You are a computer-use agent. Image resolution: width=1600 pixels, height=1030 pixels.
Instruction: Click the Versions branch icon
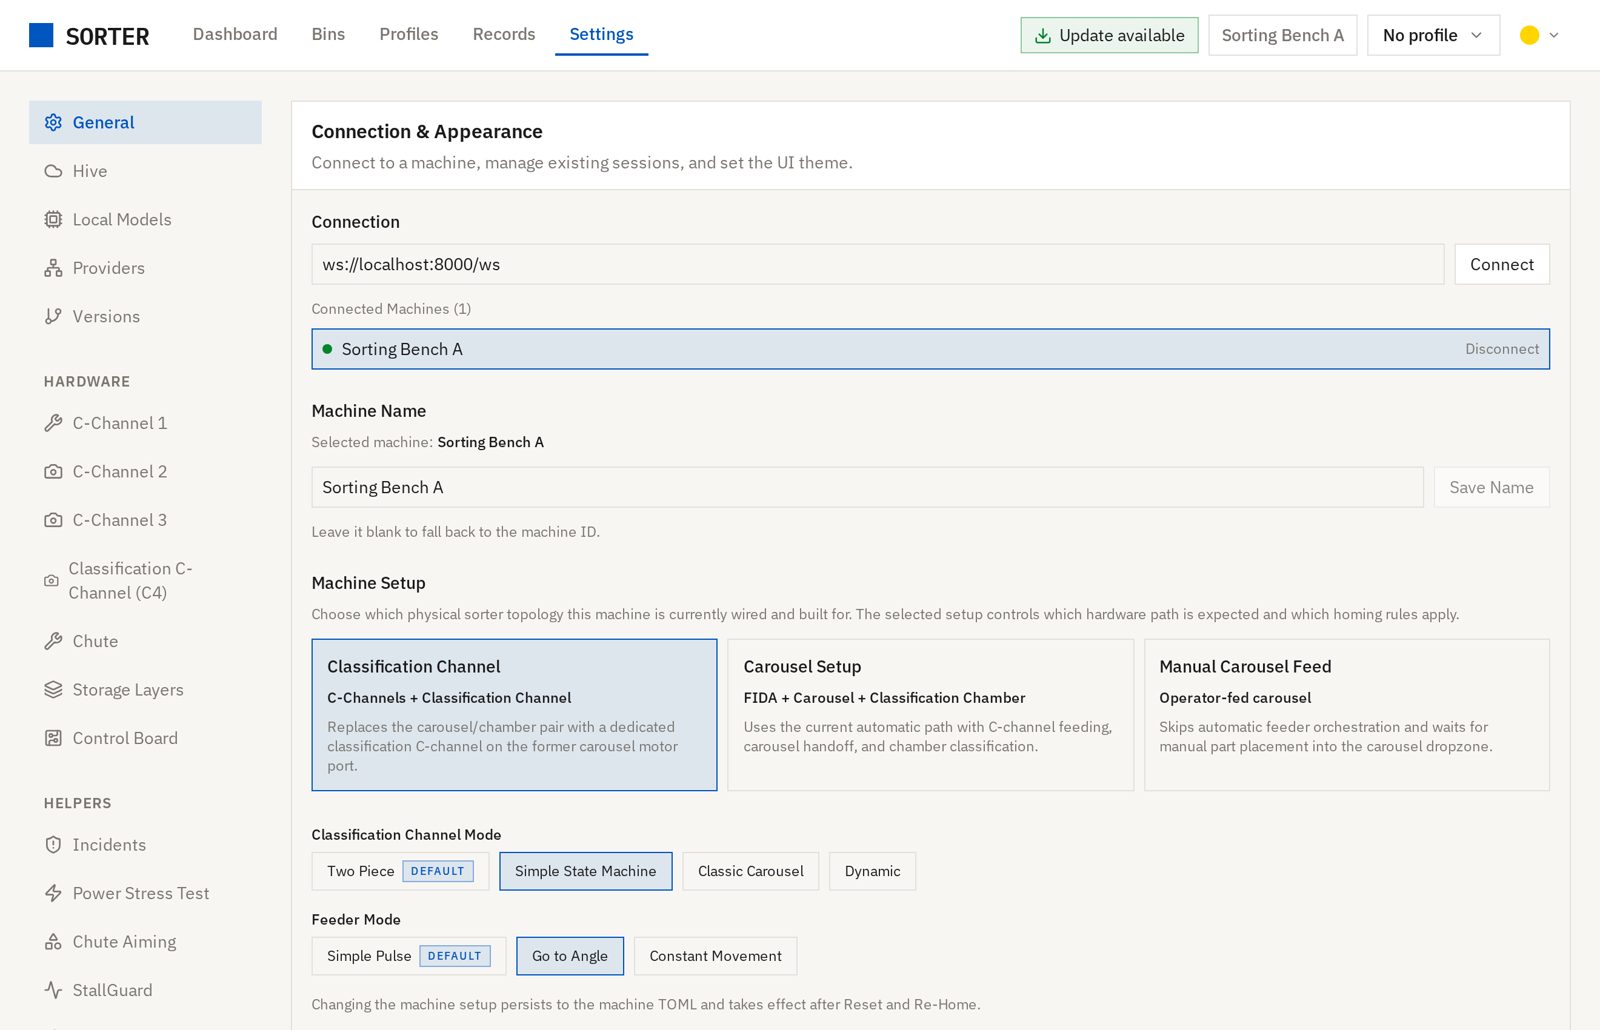(x=53, y=316)
